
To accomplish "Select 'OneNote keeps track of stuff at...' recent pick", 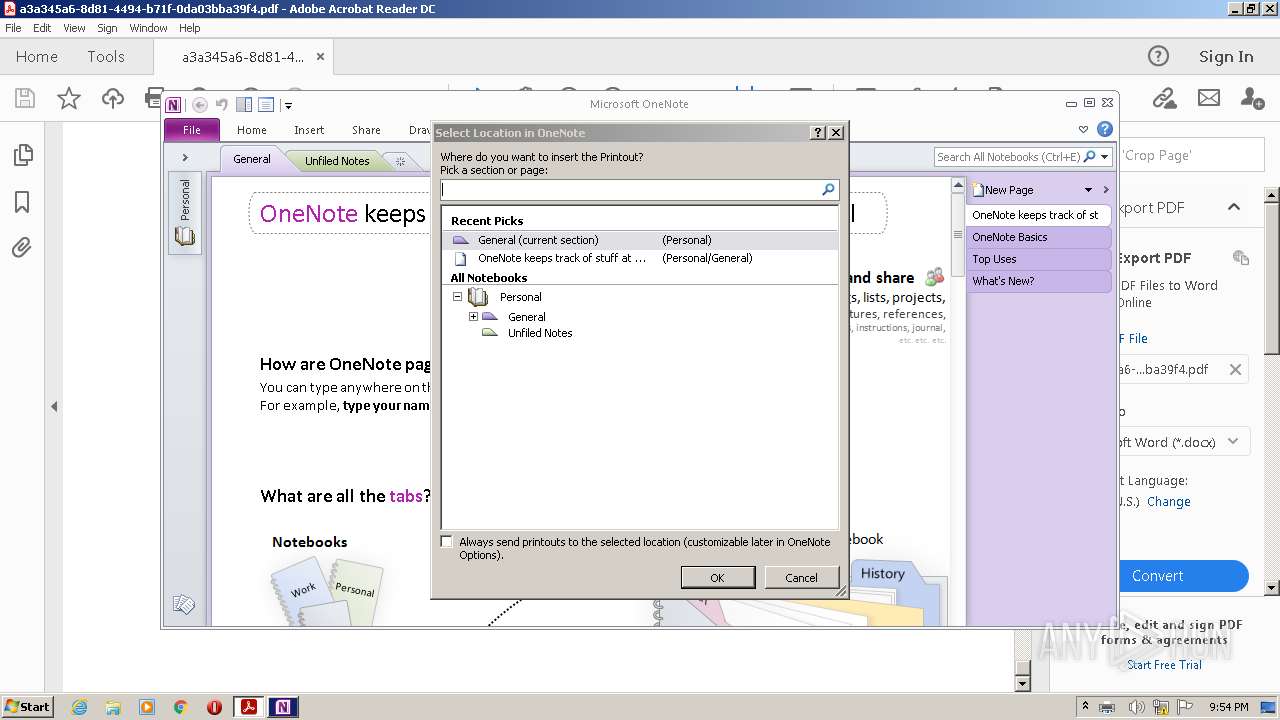I will [x=640, y=258].
